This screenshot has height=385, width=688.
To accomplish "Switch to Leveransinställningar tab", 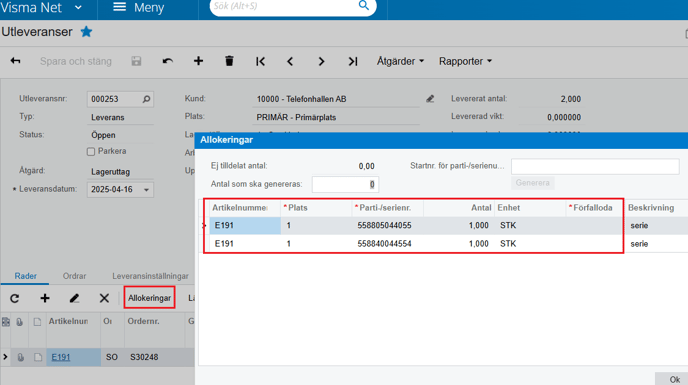I will click(x=150, y=276).
